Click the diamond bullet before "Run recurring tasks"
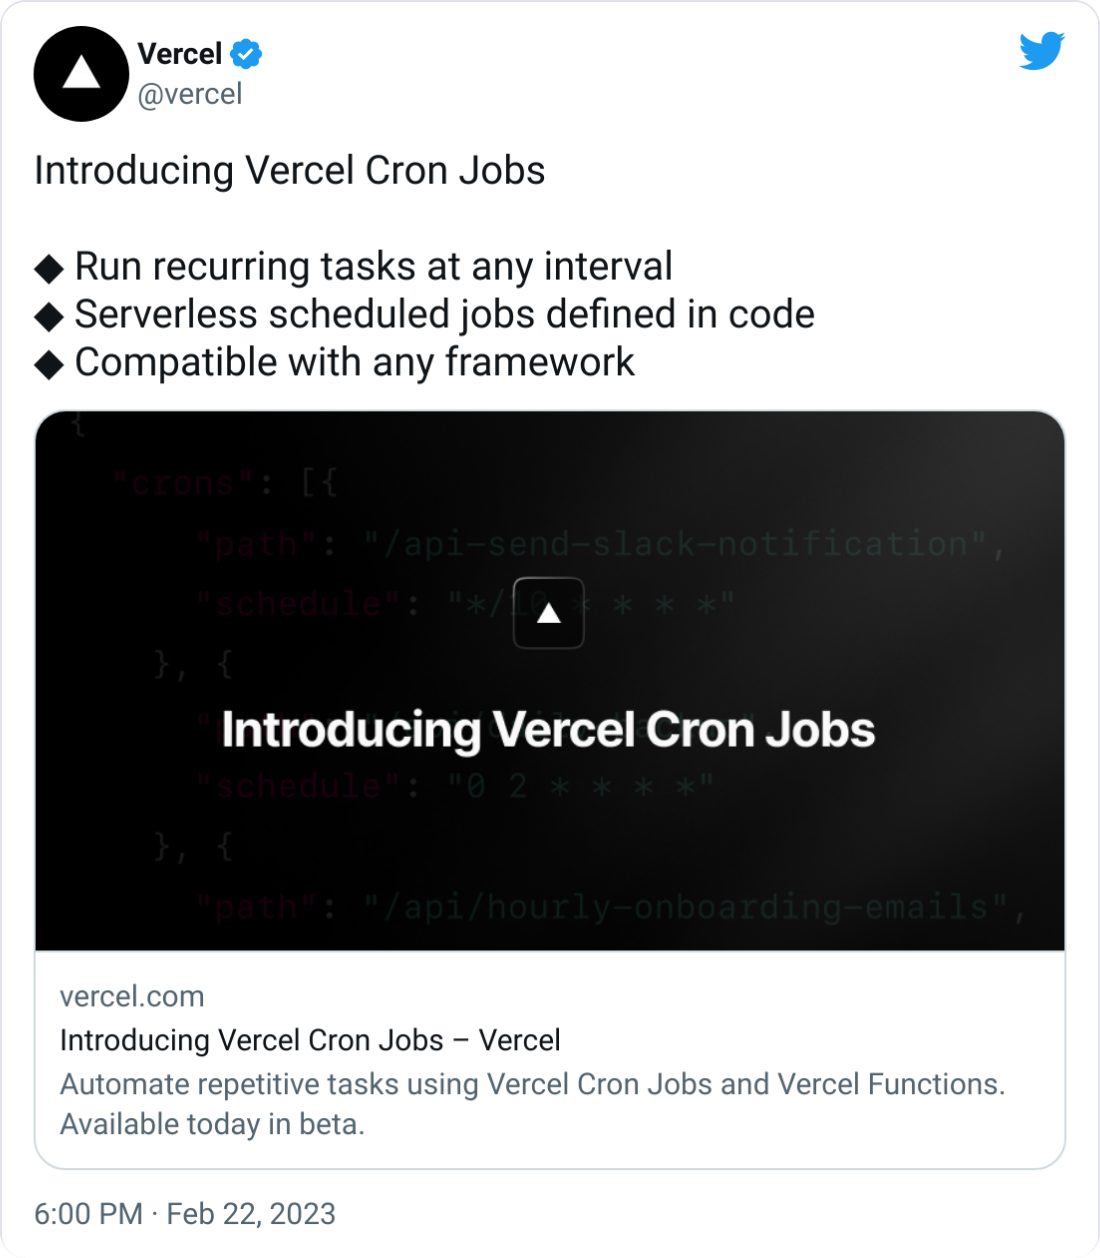 [x=49, y=268]
